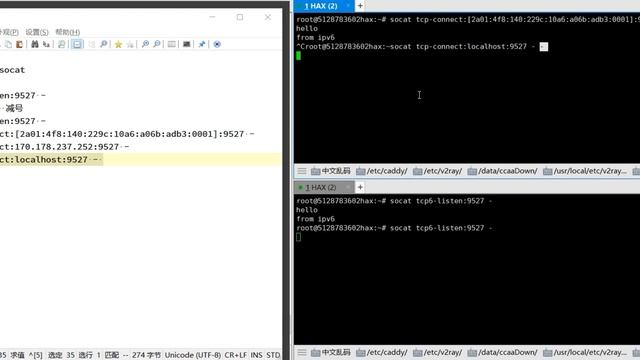This screenshot has height=360, width=640.
Task: Click the highlighted 'ct:localhost:9527' editor line
Action: tap(141, 160)
